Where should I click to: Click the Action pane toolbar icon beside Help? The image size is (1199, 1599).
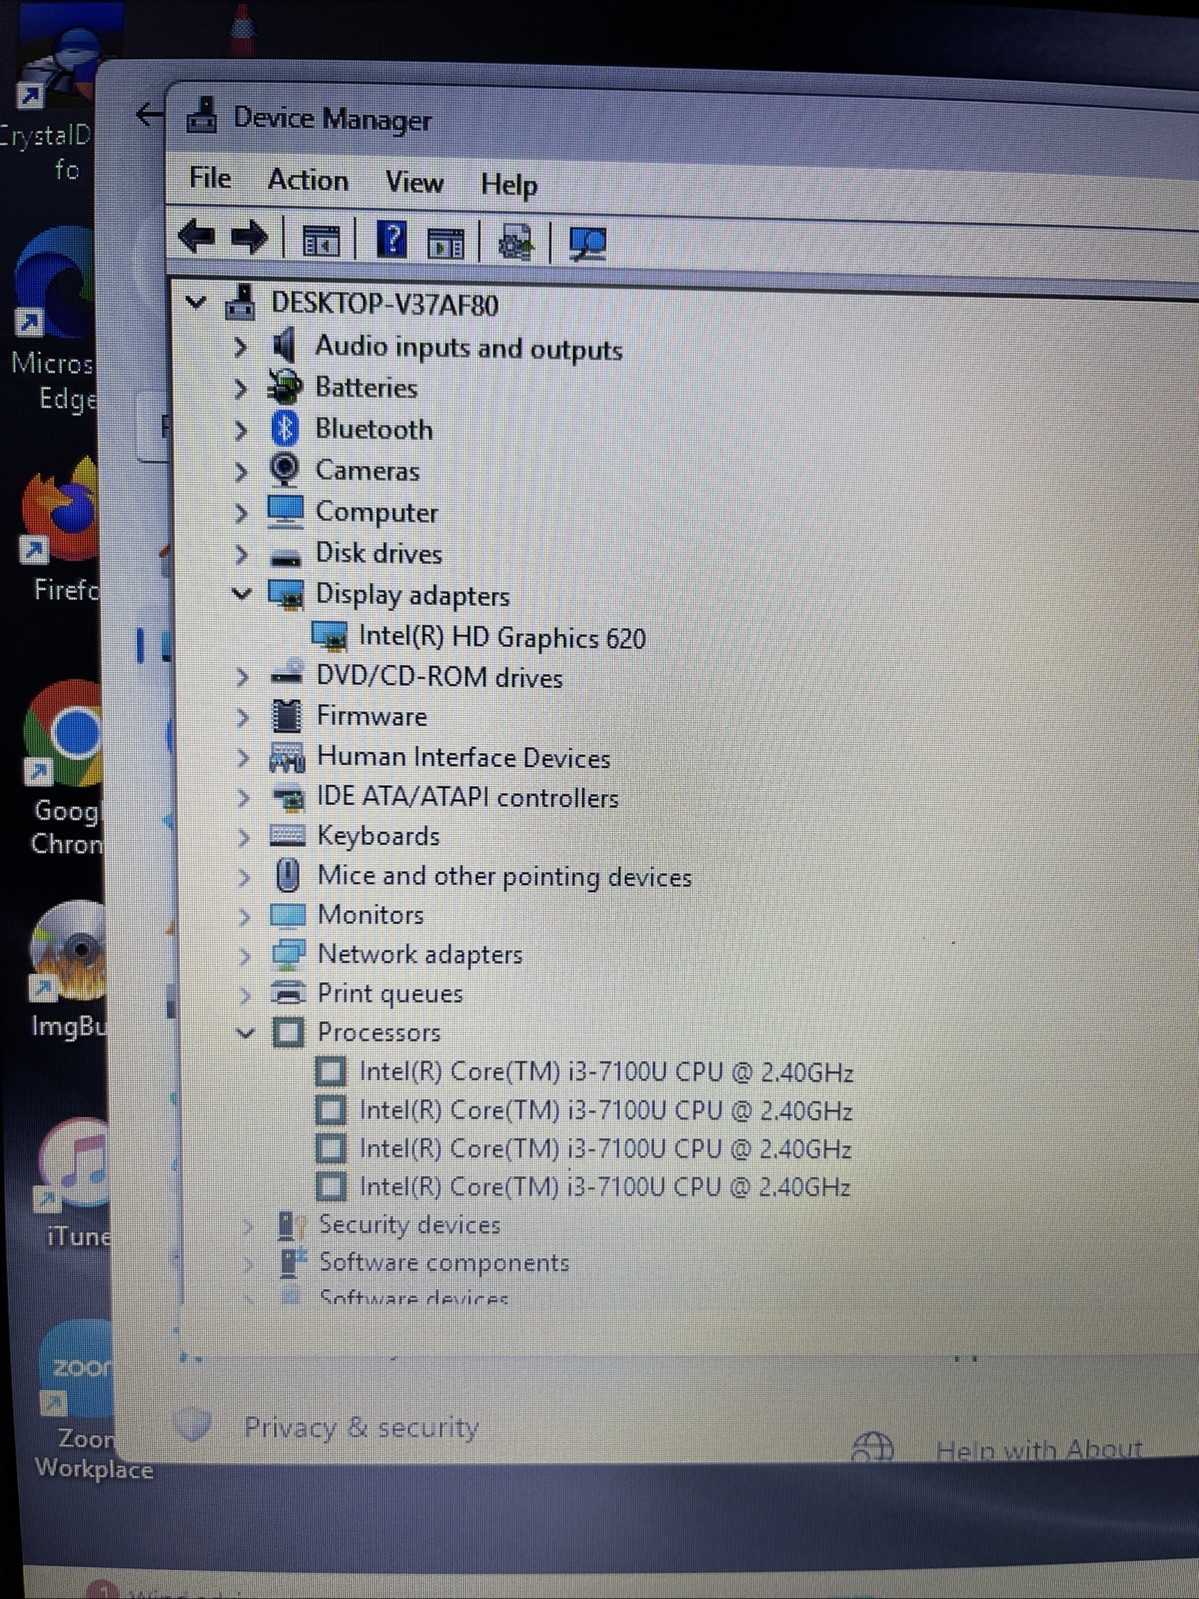coord(446,243)
